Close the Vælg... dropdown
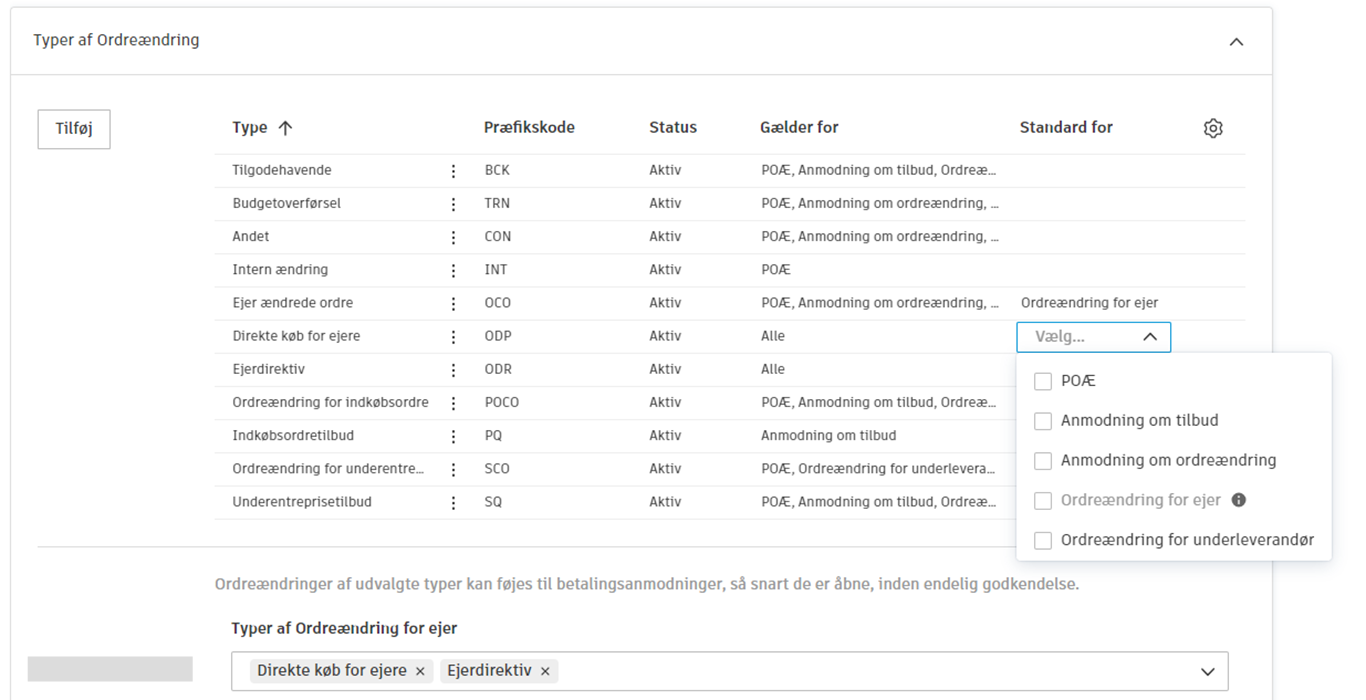1366x700 pixels. 1149,337
